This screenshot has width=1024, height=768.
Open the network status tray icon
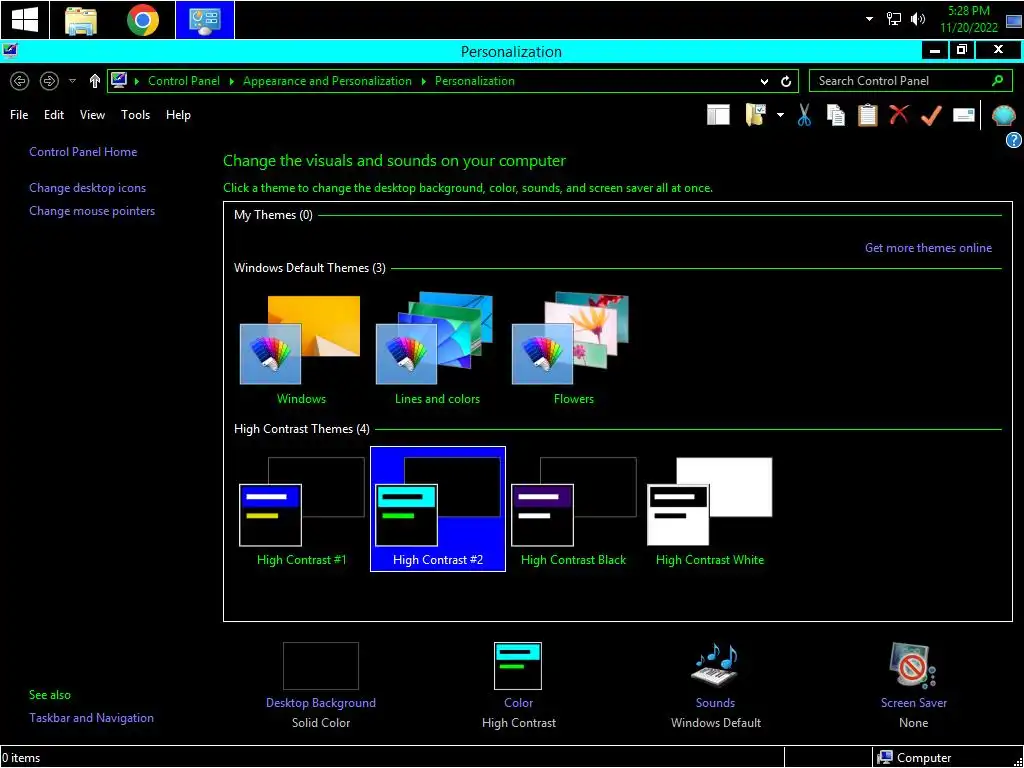pyautogui.click(x=893, y=19)
